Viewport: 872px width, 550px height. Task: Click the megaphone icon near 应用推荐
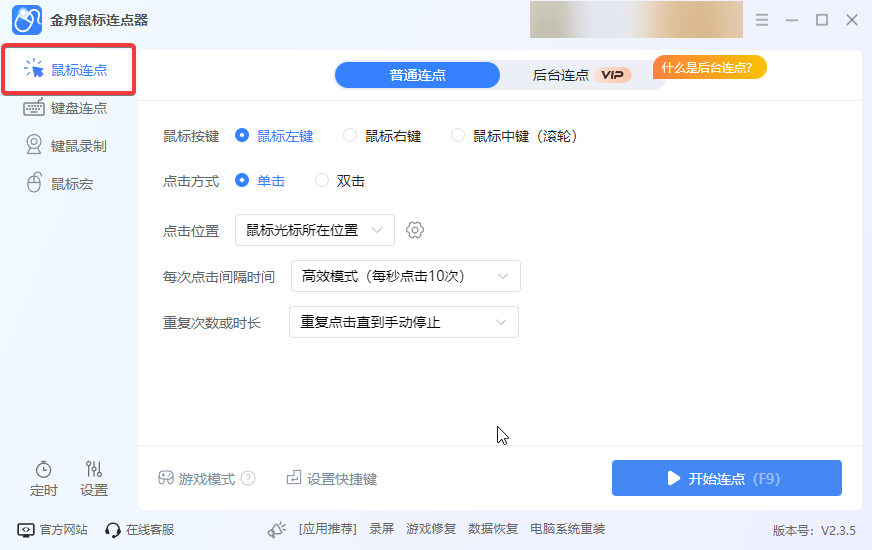pos(277,529)
